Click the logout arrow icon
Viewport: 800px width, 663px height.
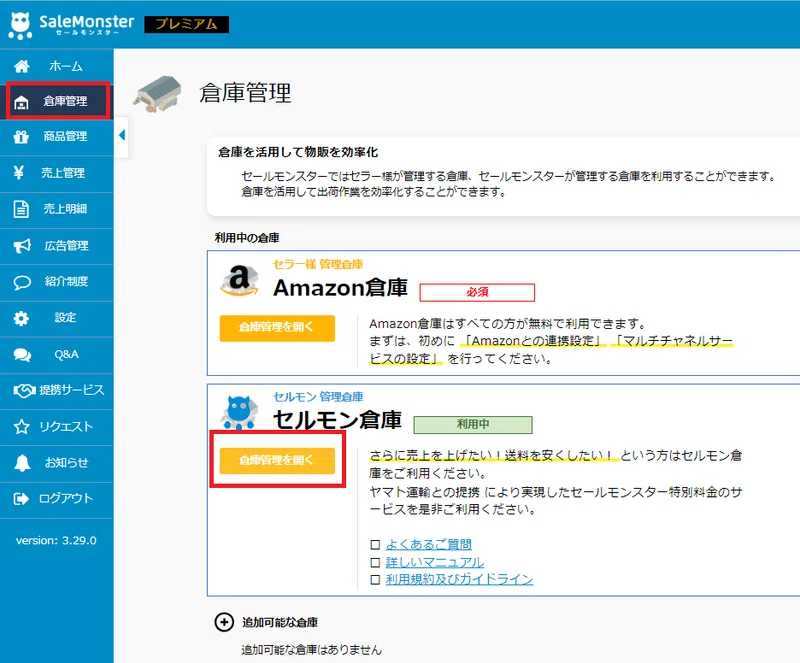[x=21, y=499]
